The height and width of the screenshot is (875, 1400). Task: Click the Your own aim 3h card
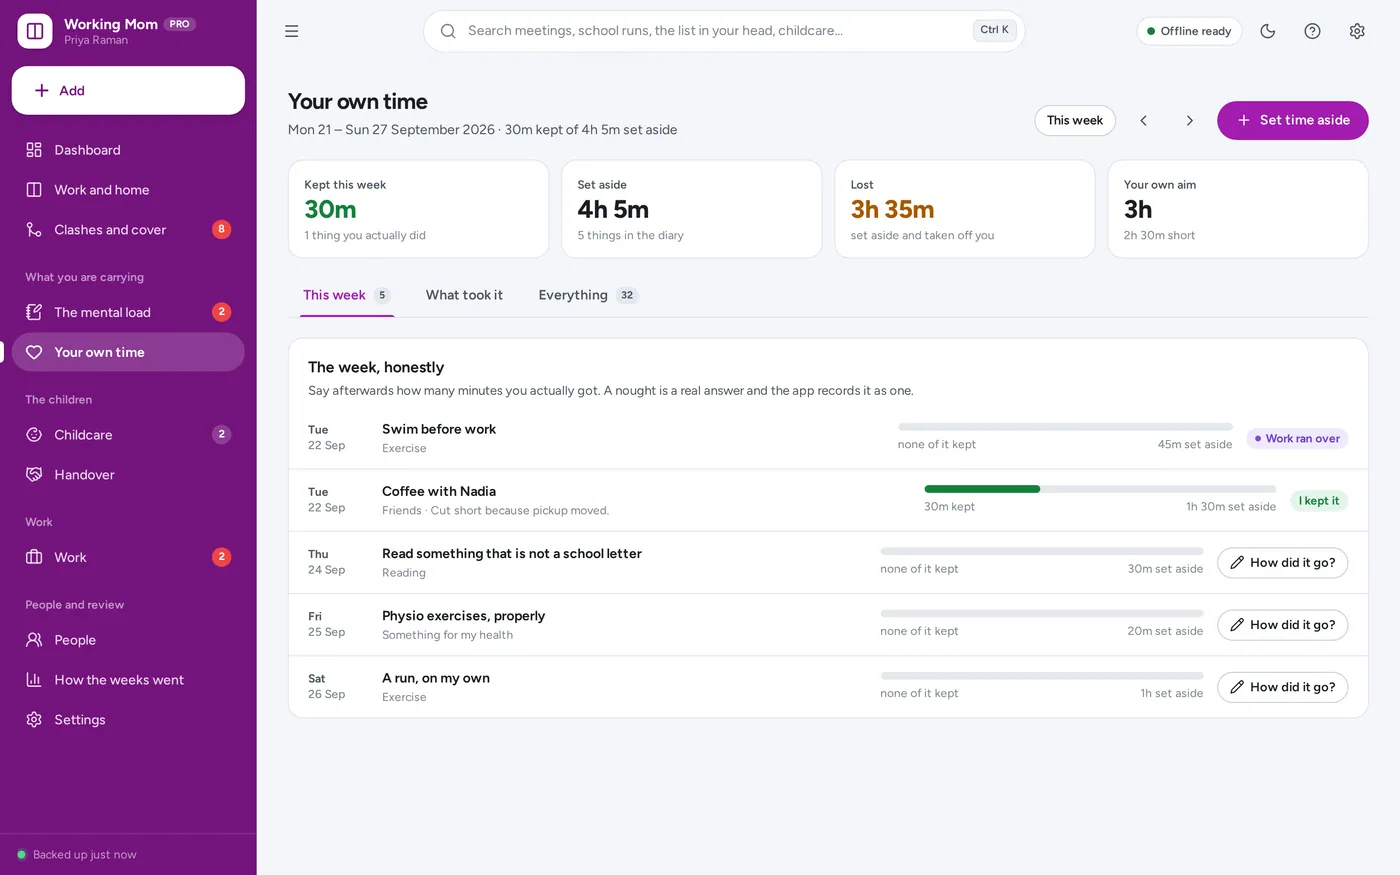(x=1238, y=209)
